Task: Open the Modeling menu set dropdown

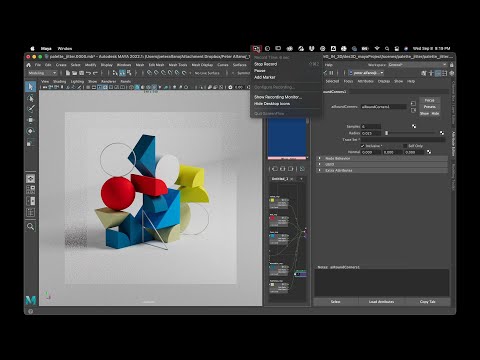Action: 42,73
